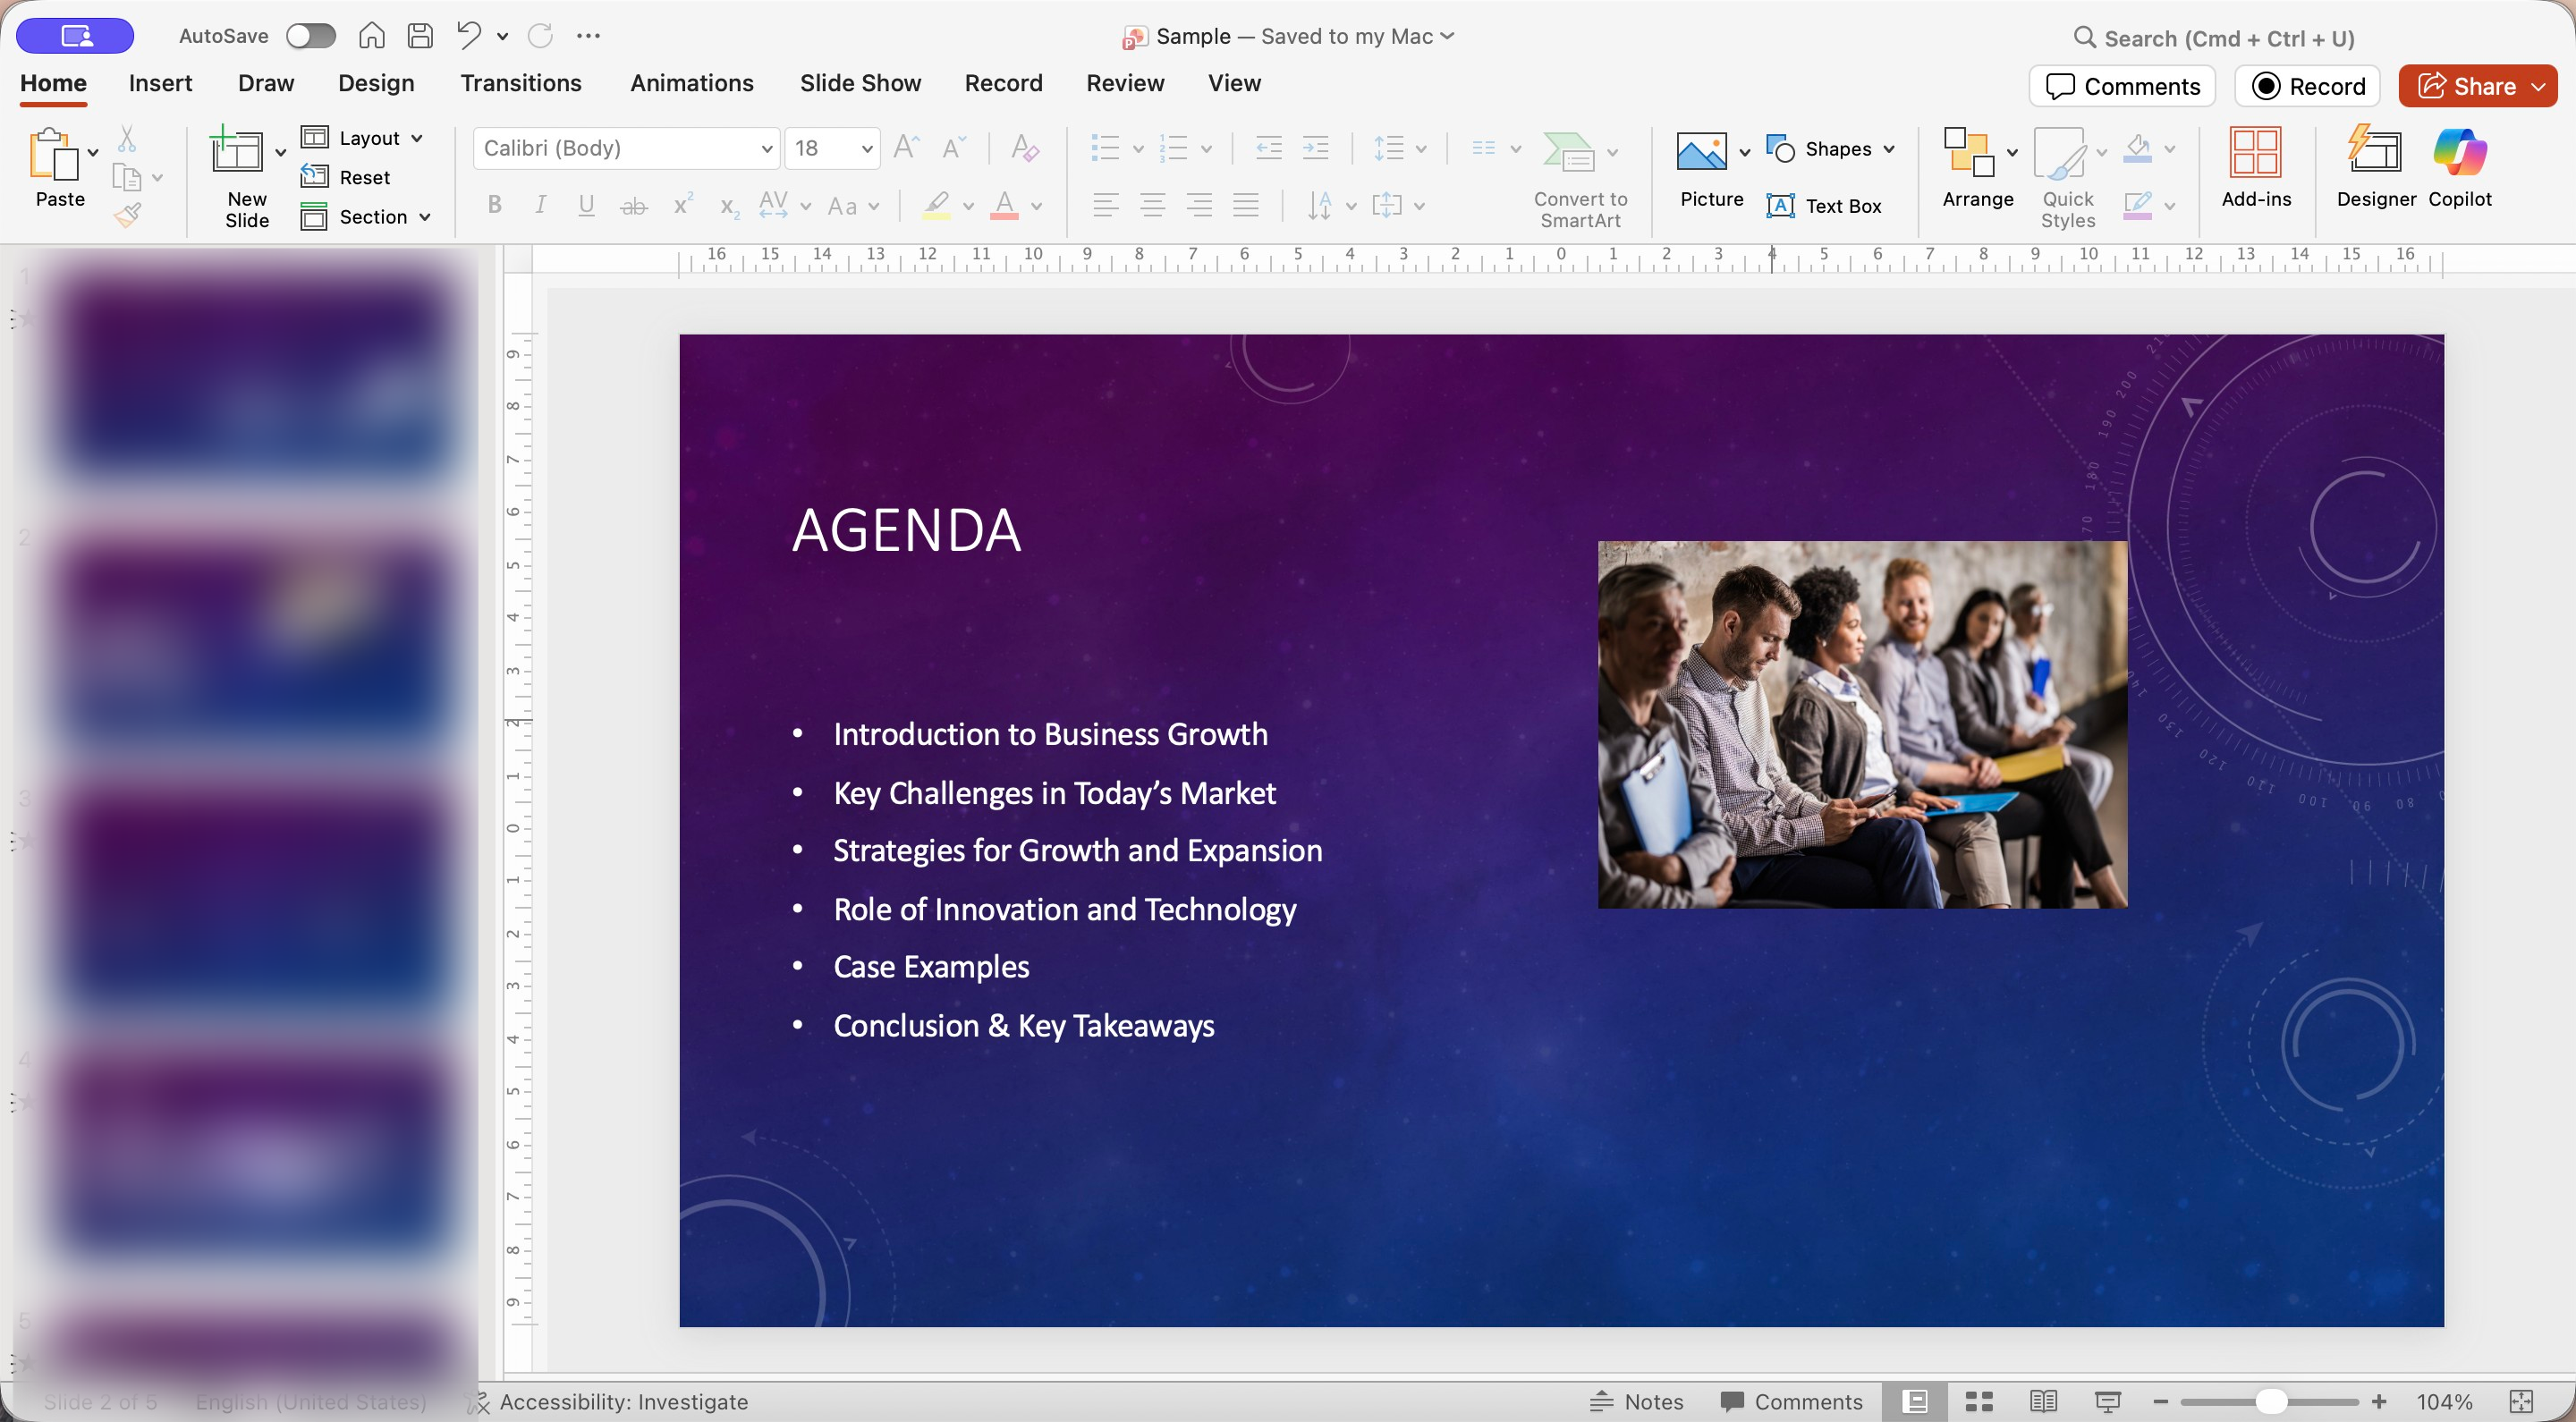Open Reading View from status bar
The height and width of the screenshot is (1422, 2576).
coord(2043,1402)
